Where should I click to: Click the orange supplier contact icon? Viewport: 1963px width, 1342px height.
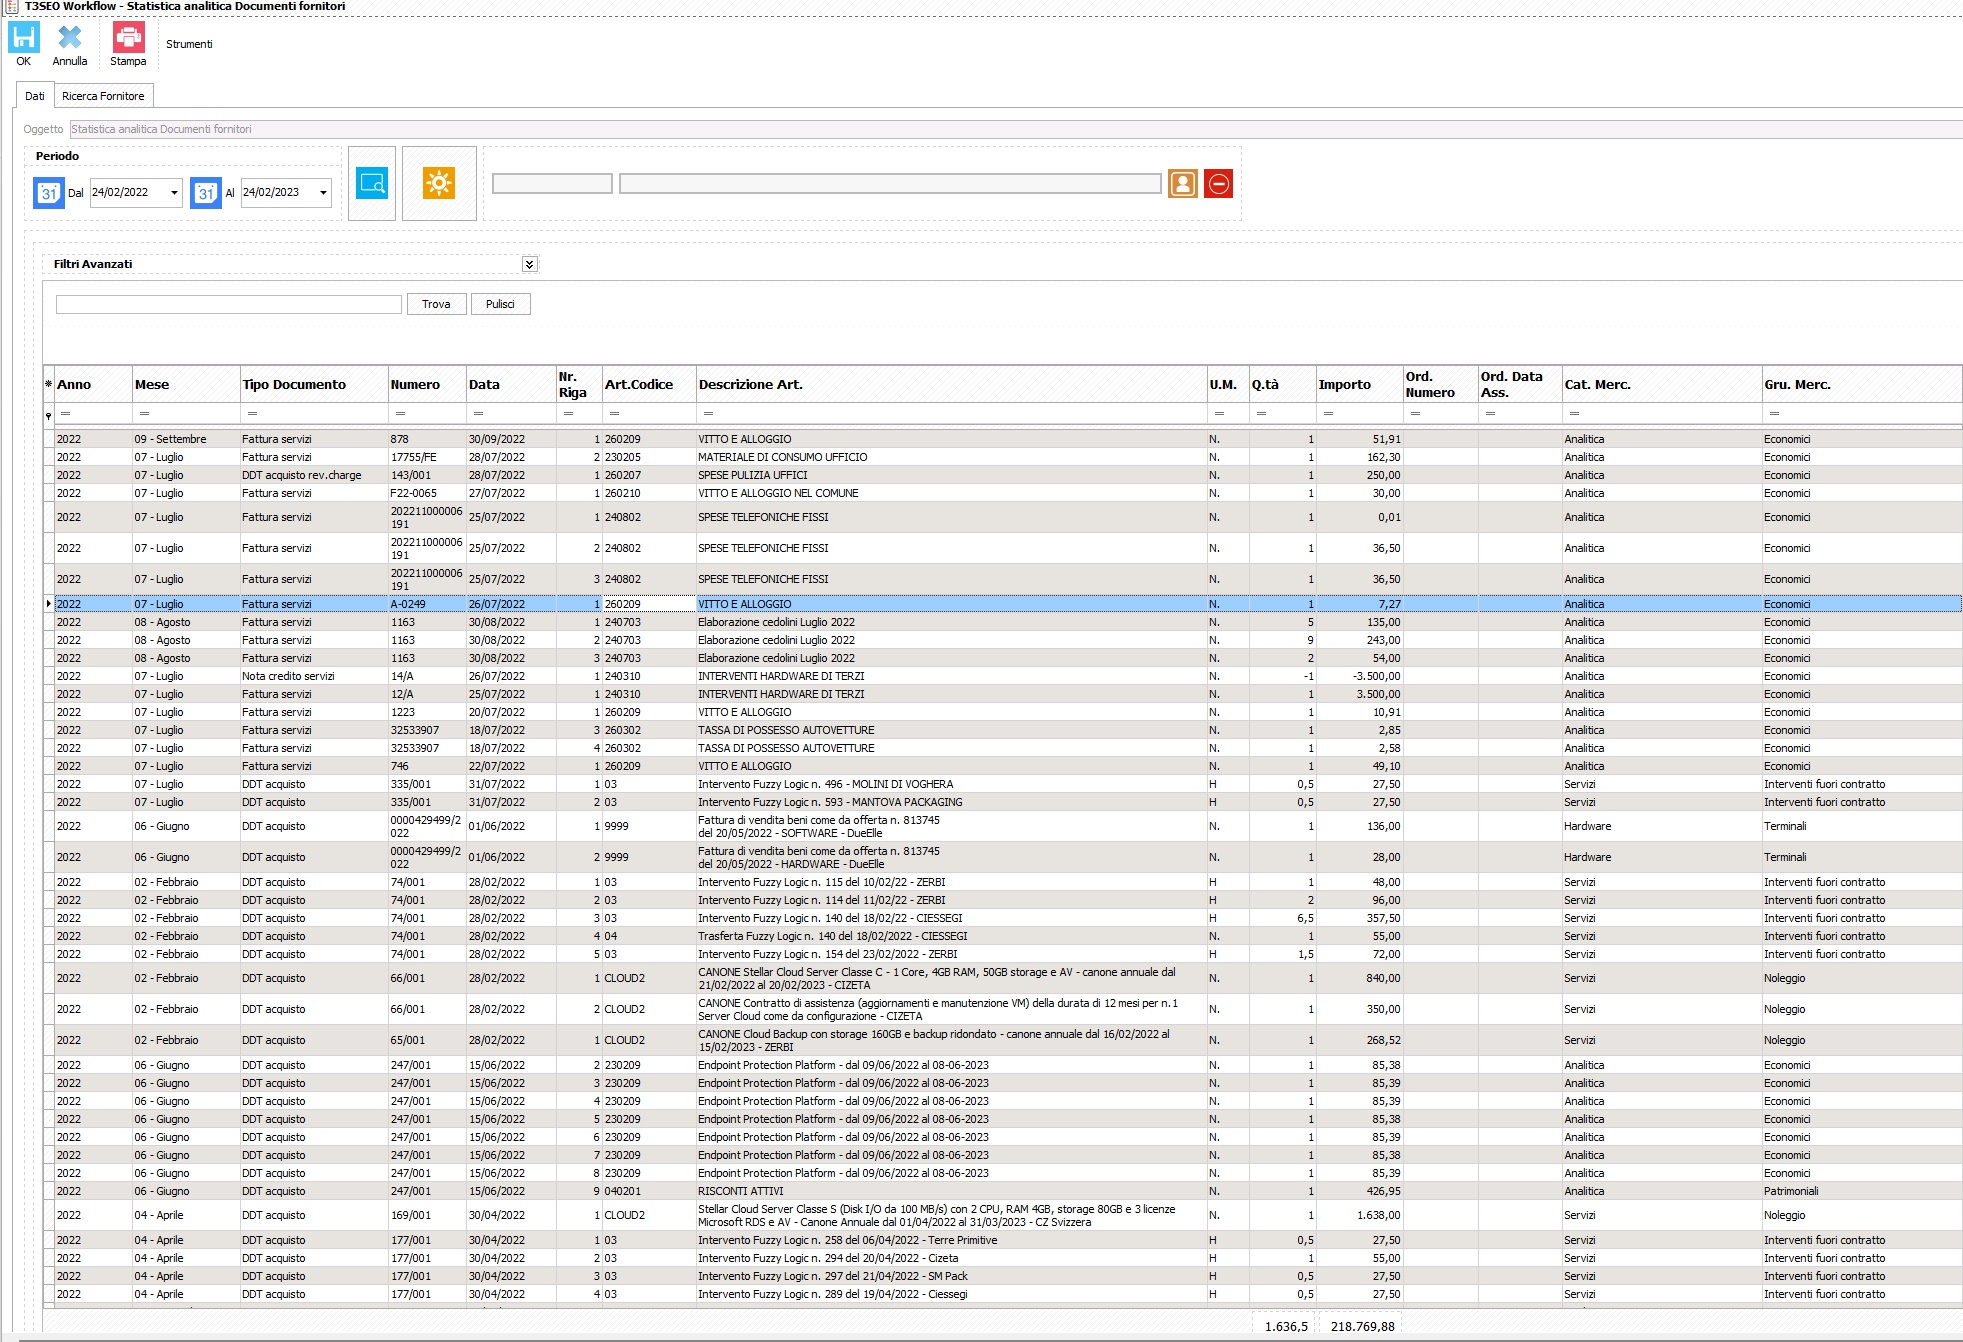point(1183,183)
